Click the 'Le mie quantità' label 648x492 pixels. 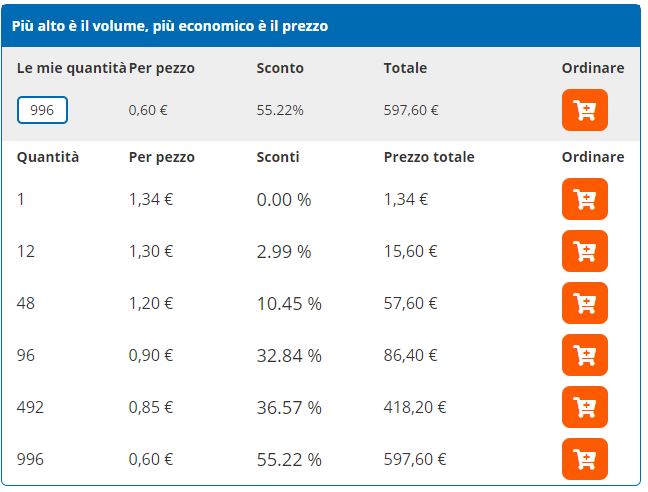[71, 68]
